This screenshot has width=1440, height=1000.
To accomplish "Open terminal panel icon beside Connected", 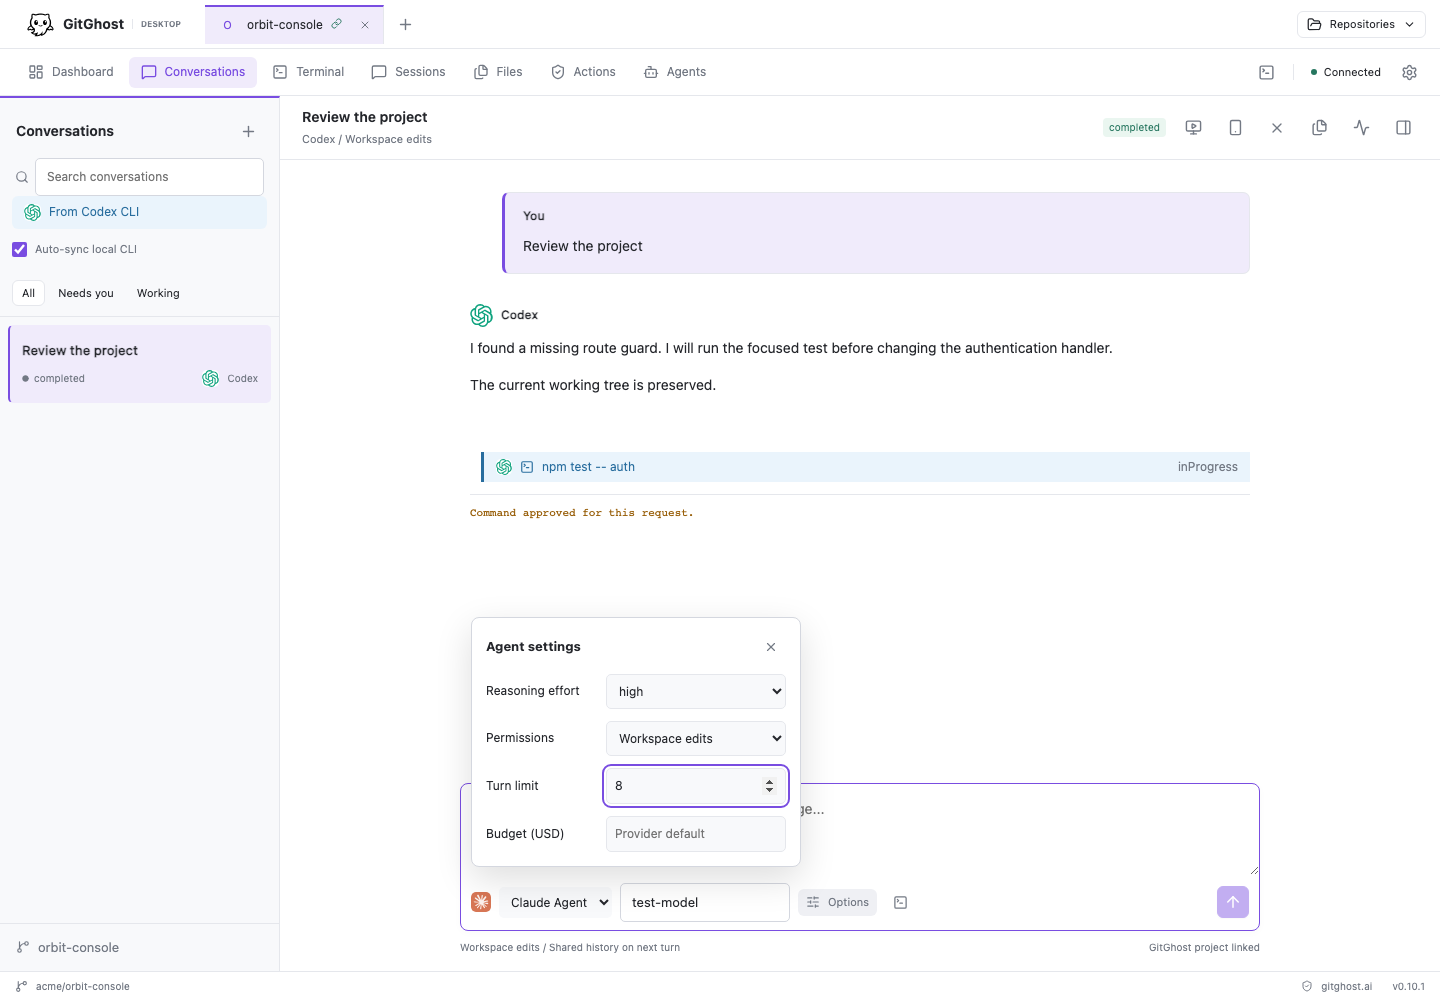I will tap(1266, 72).
